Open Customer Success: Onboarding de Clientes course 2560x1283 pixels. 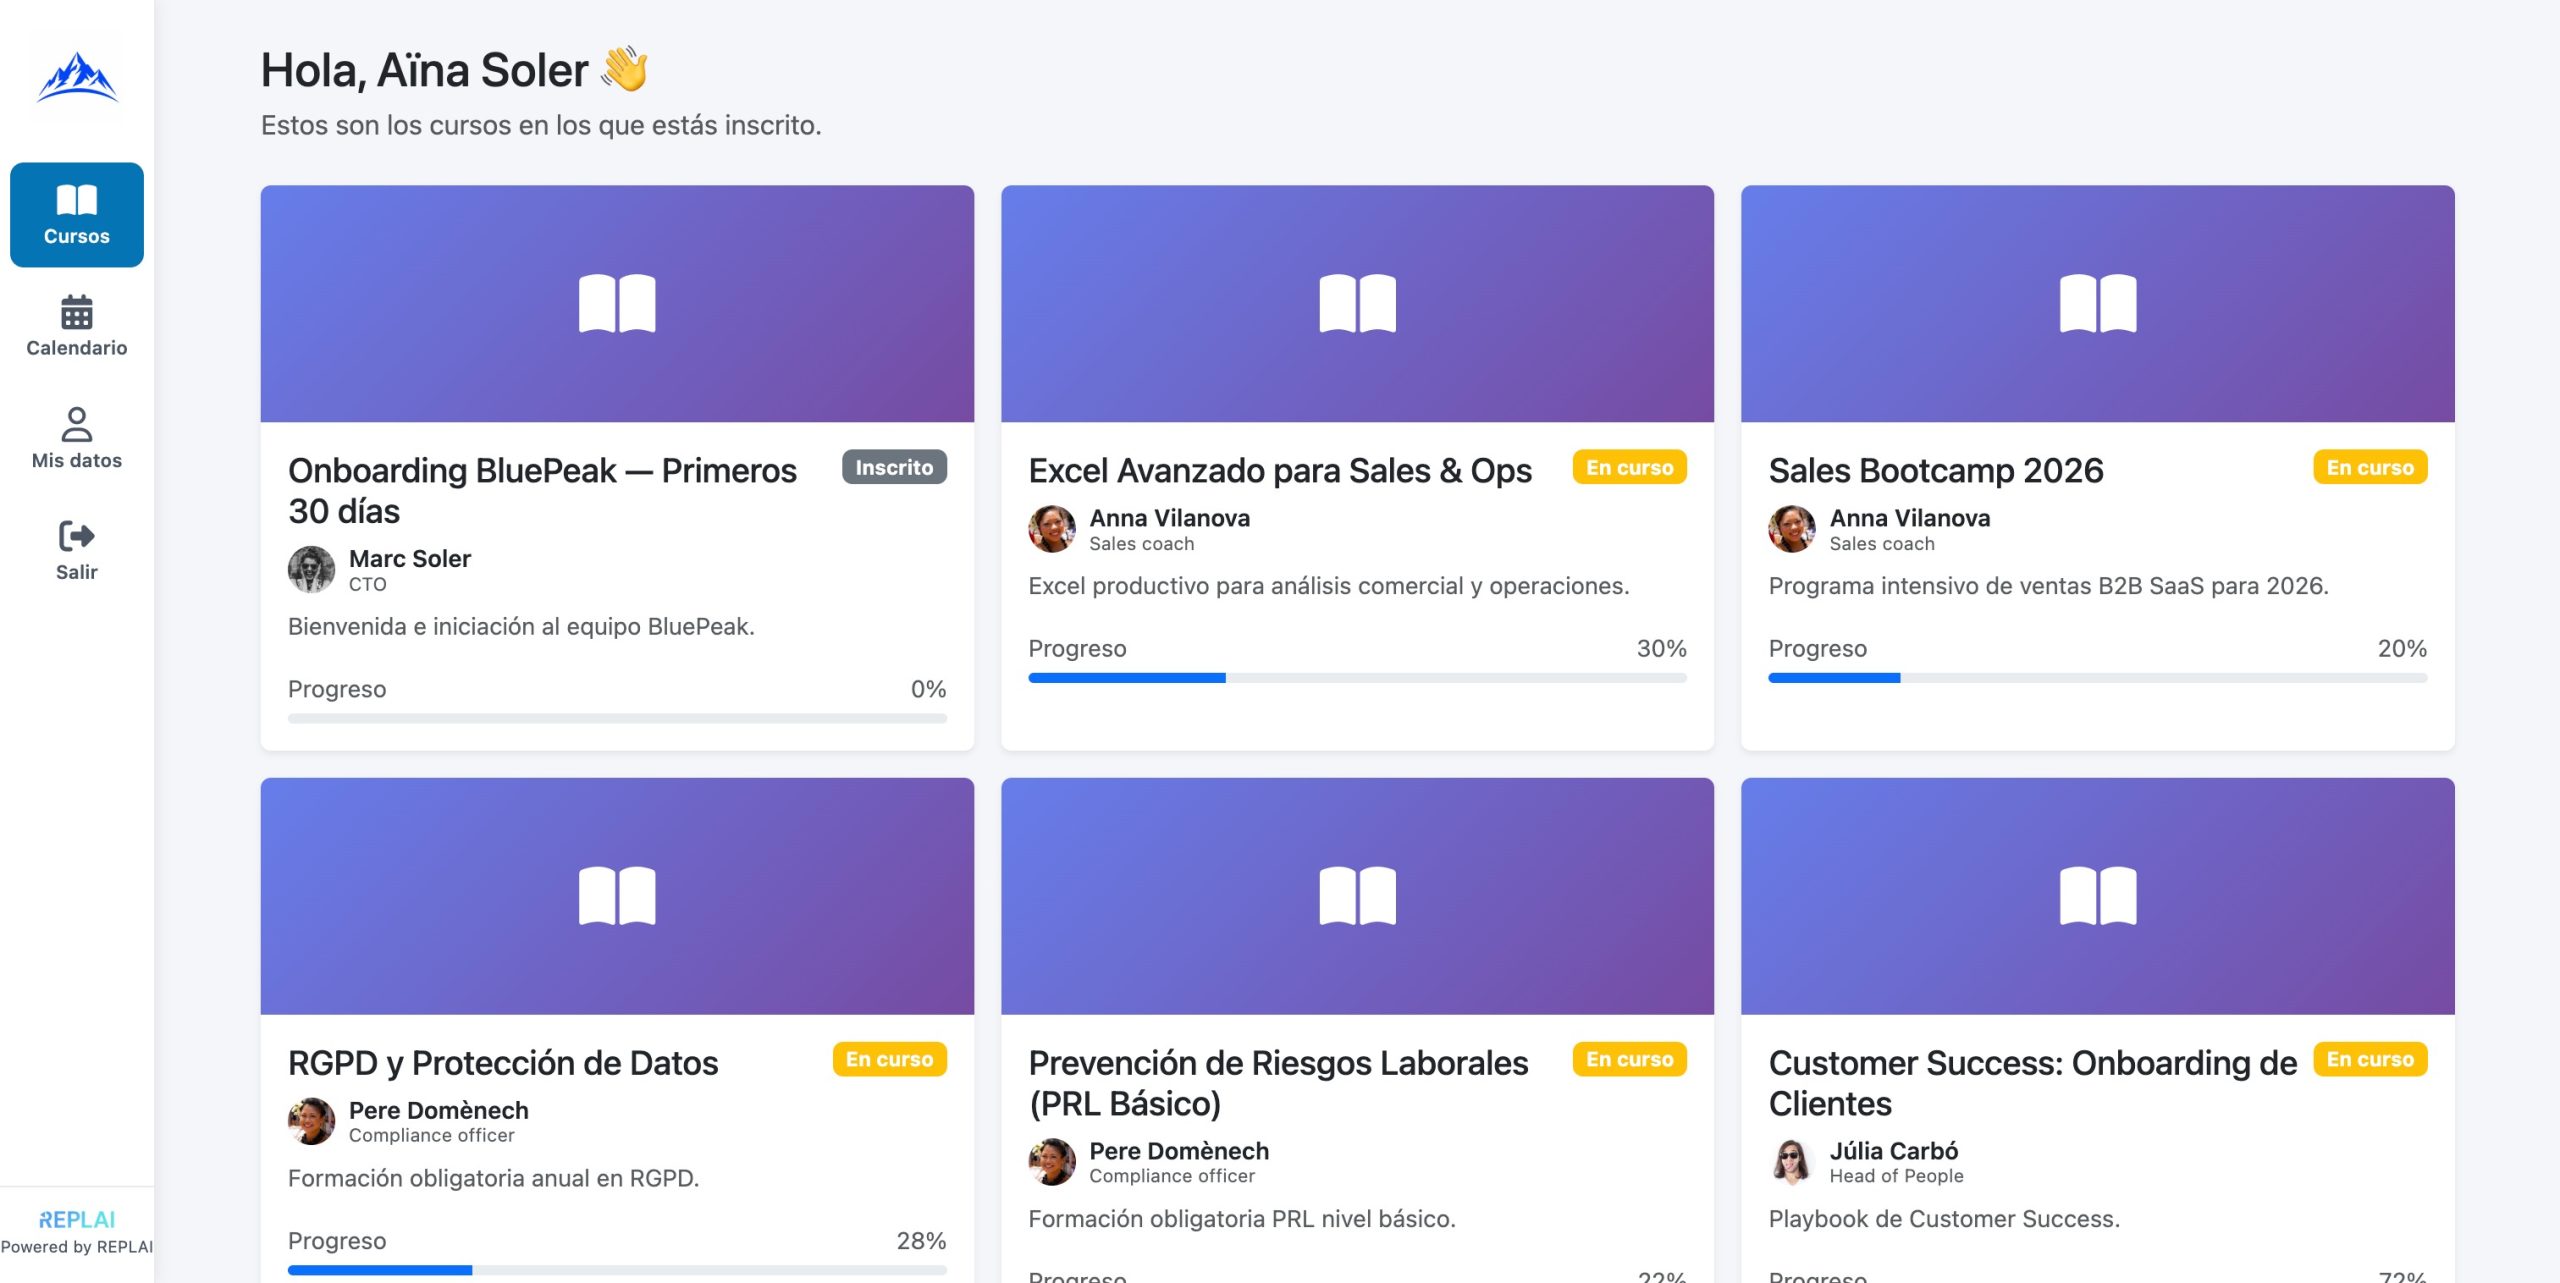coord(2033,1082)
